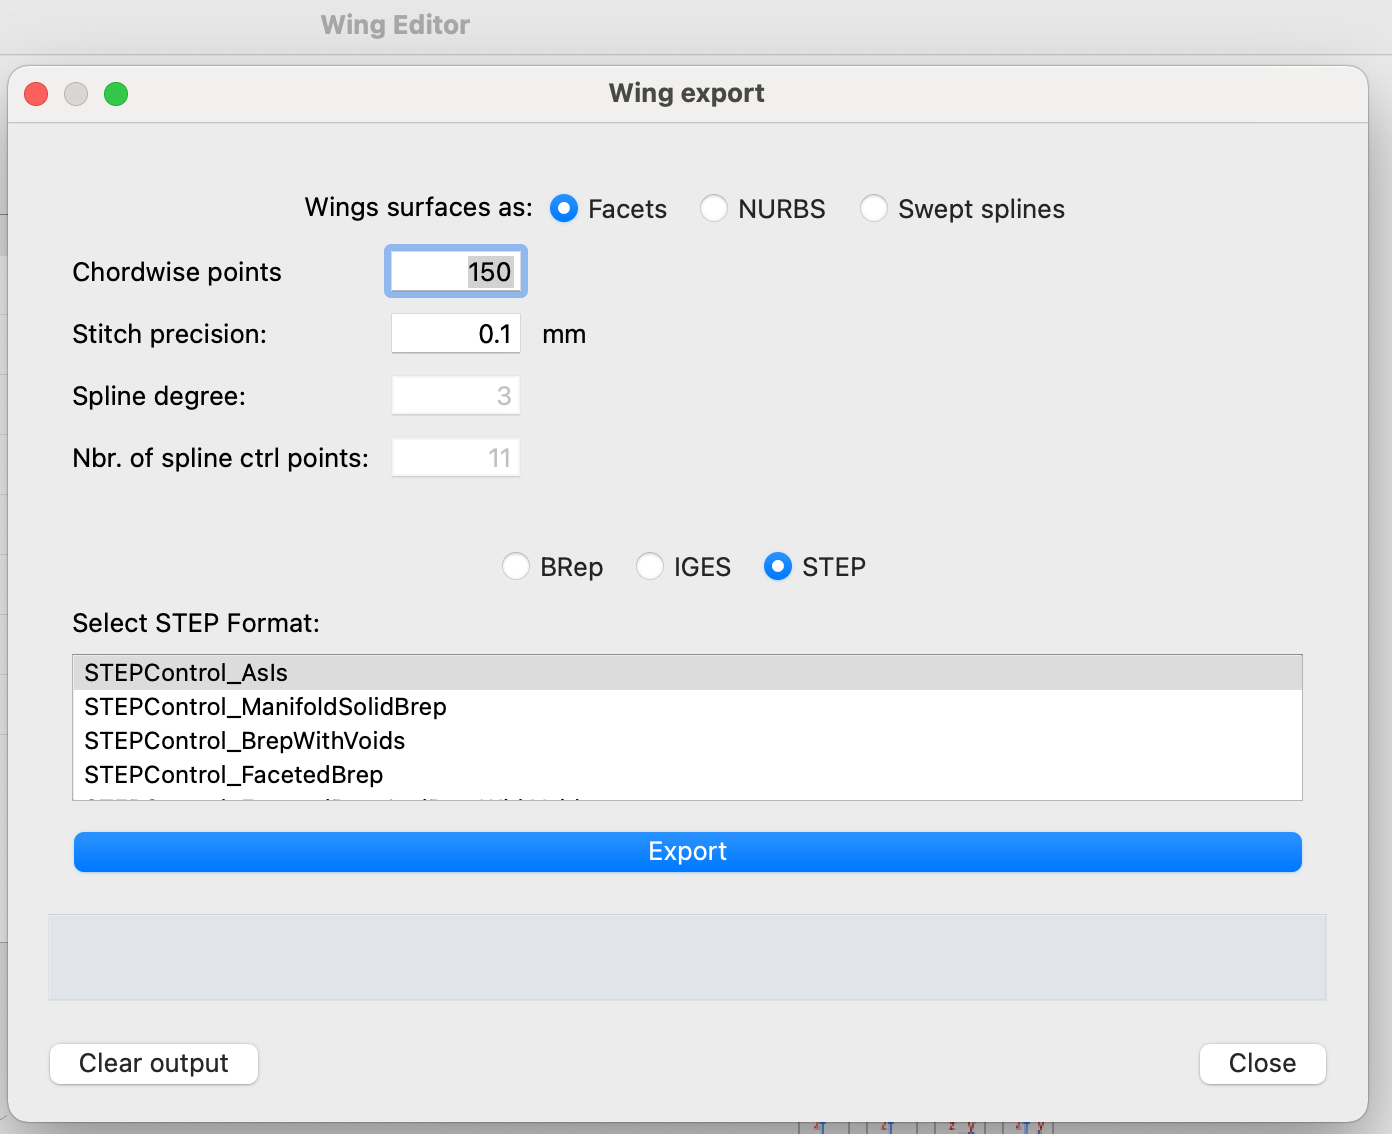The height and width of the screenshot is (1134, 1392).
Task: Choose STEPControl_ManifoldSolidBrep from the list
Action: pos(265,707)
